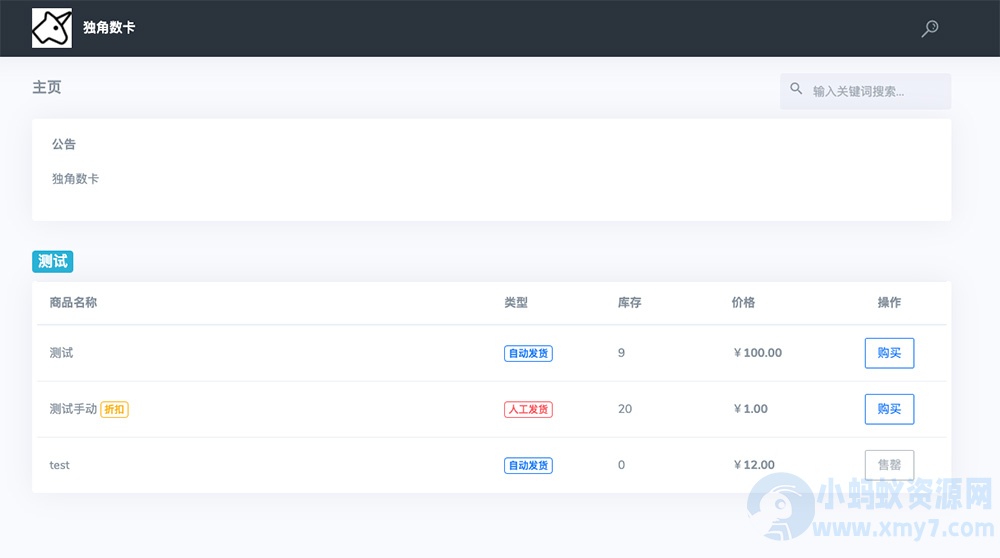Click the 主页 page heading
This screenshot has width=1000, height=558.
[x=47, y=87]
